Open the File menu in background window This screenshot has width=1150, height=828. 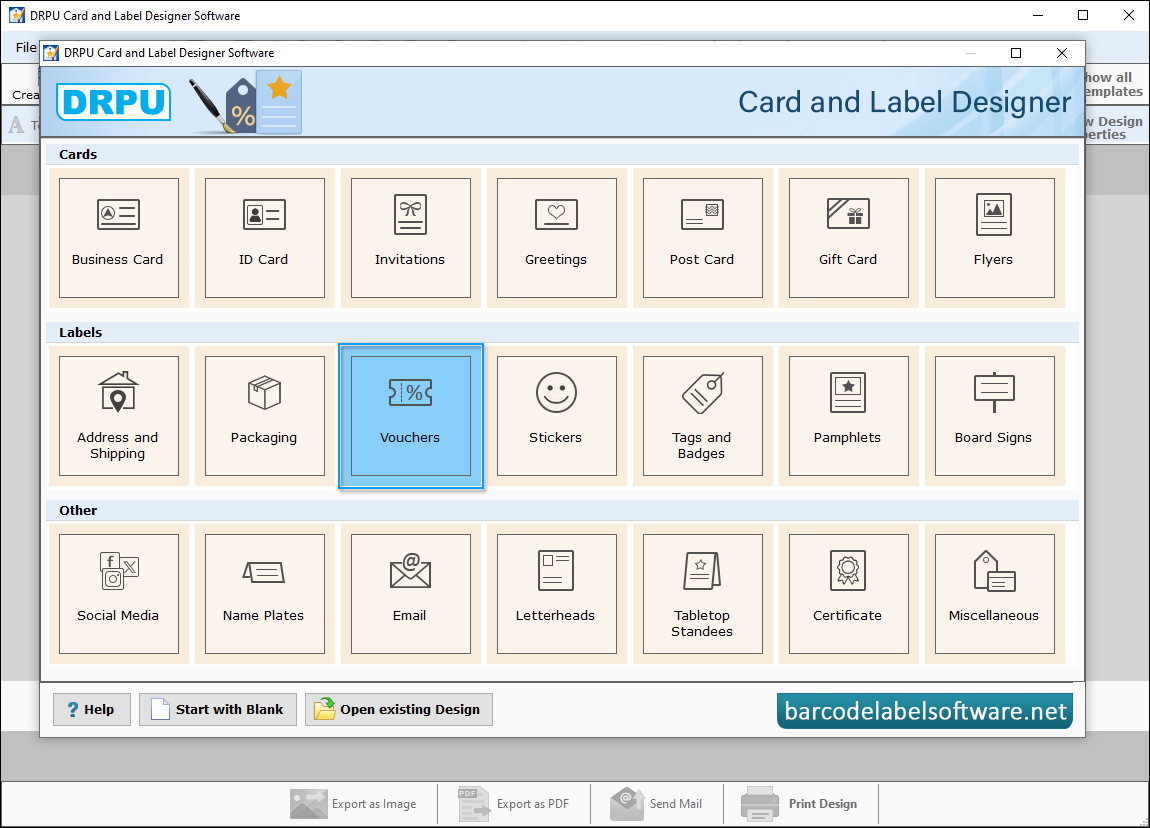[x=26, y=47]
